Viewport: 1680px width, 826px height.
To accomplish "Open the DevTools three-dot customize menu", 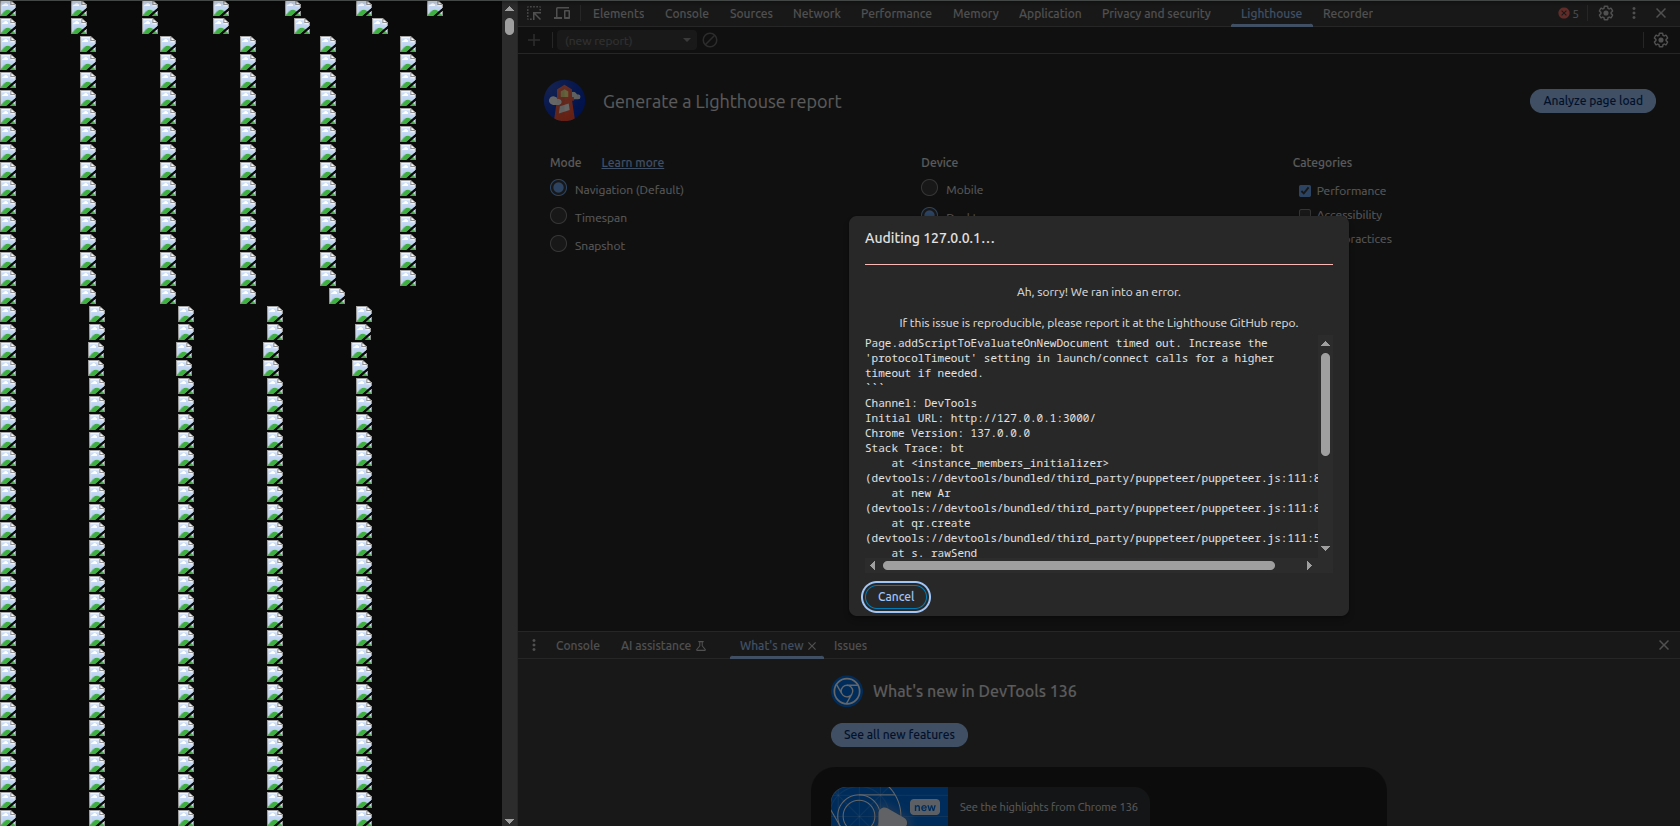I will [x=1634, y=13].
